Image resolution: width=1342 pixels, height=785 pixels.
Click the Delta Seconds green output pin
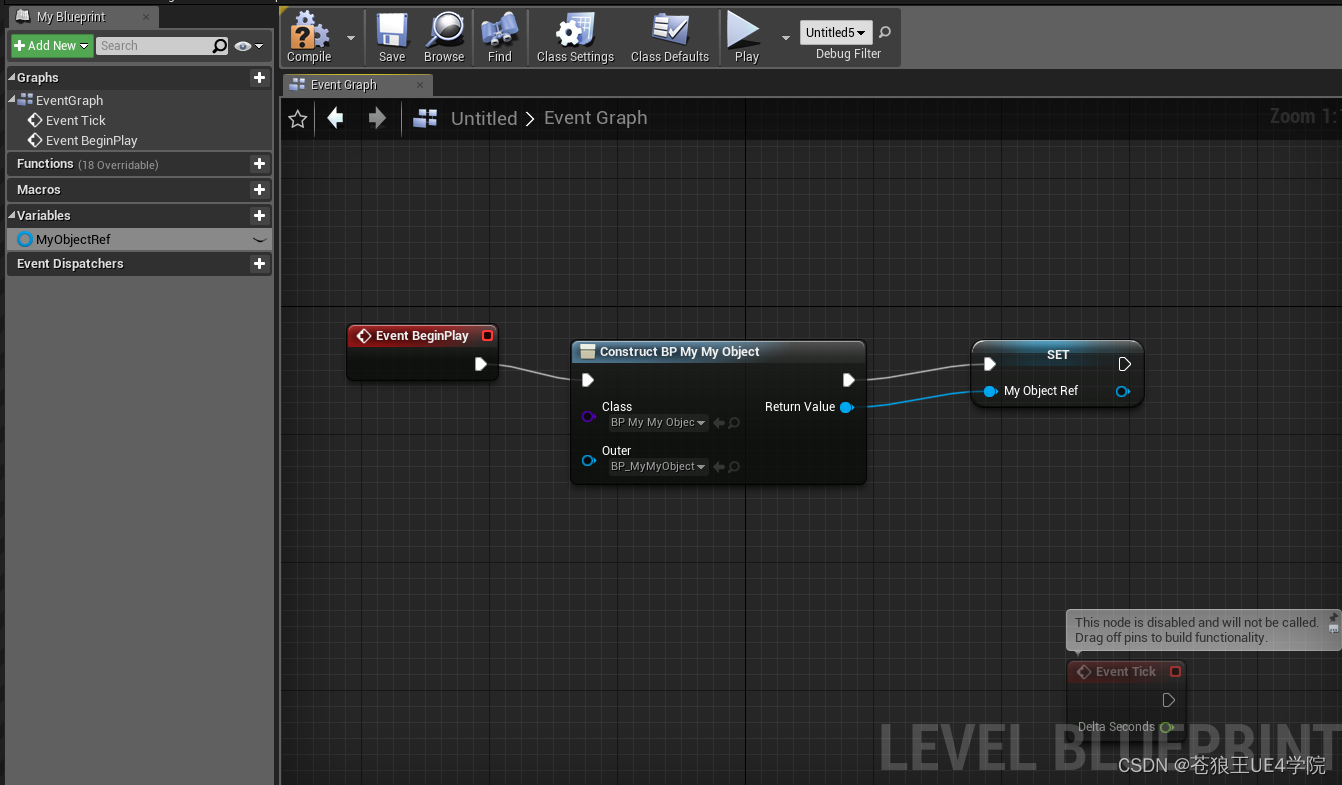click(x=1167, y=727)
